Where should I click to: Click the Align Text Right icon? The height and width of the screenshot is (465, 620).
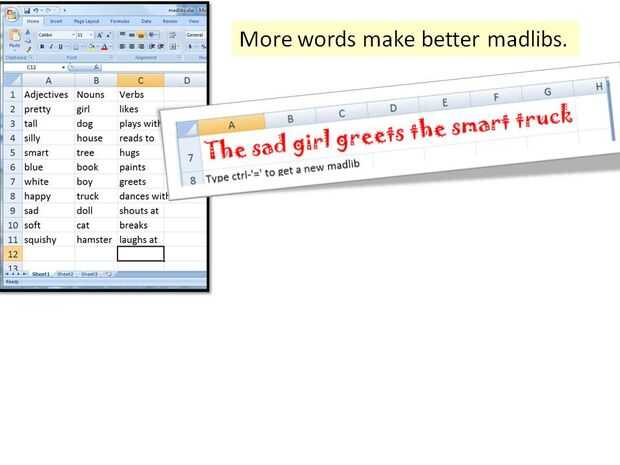[141, 47]
